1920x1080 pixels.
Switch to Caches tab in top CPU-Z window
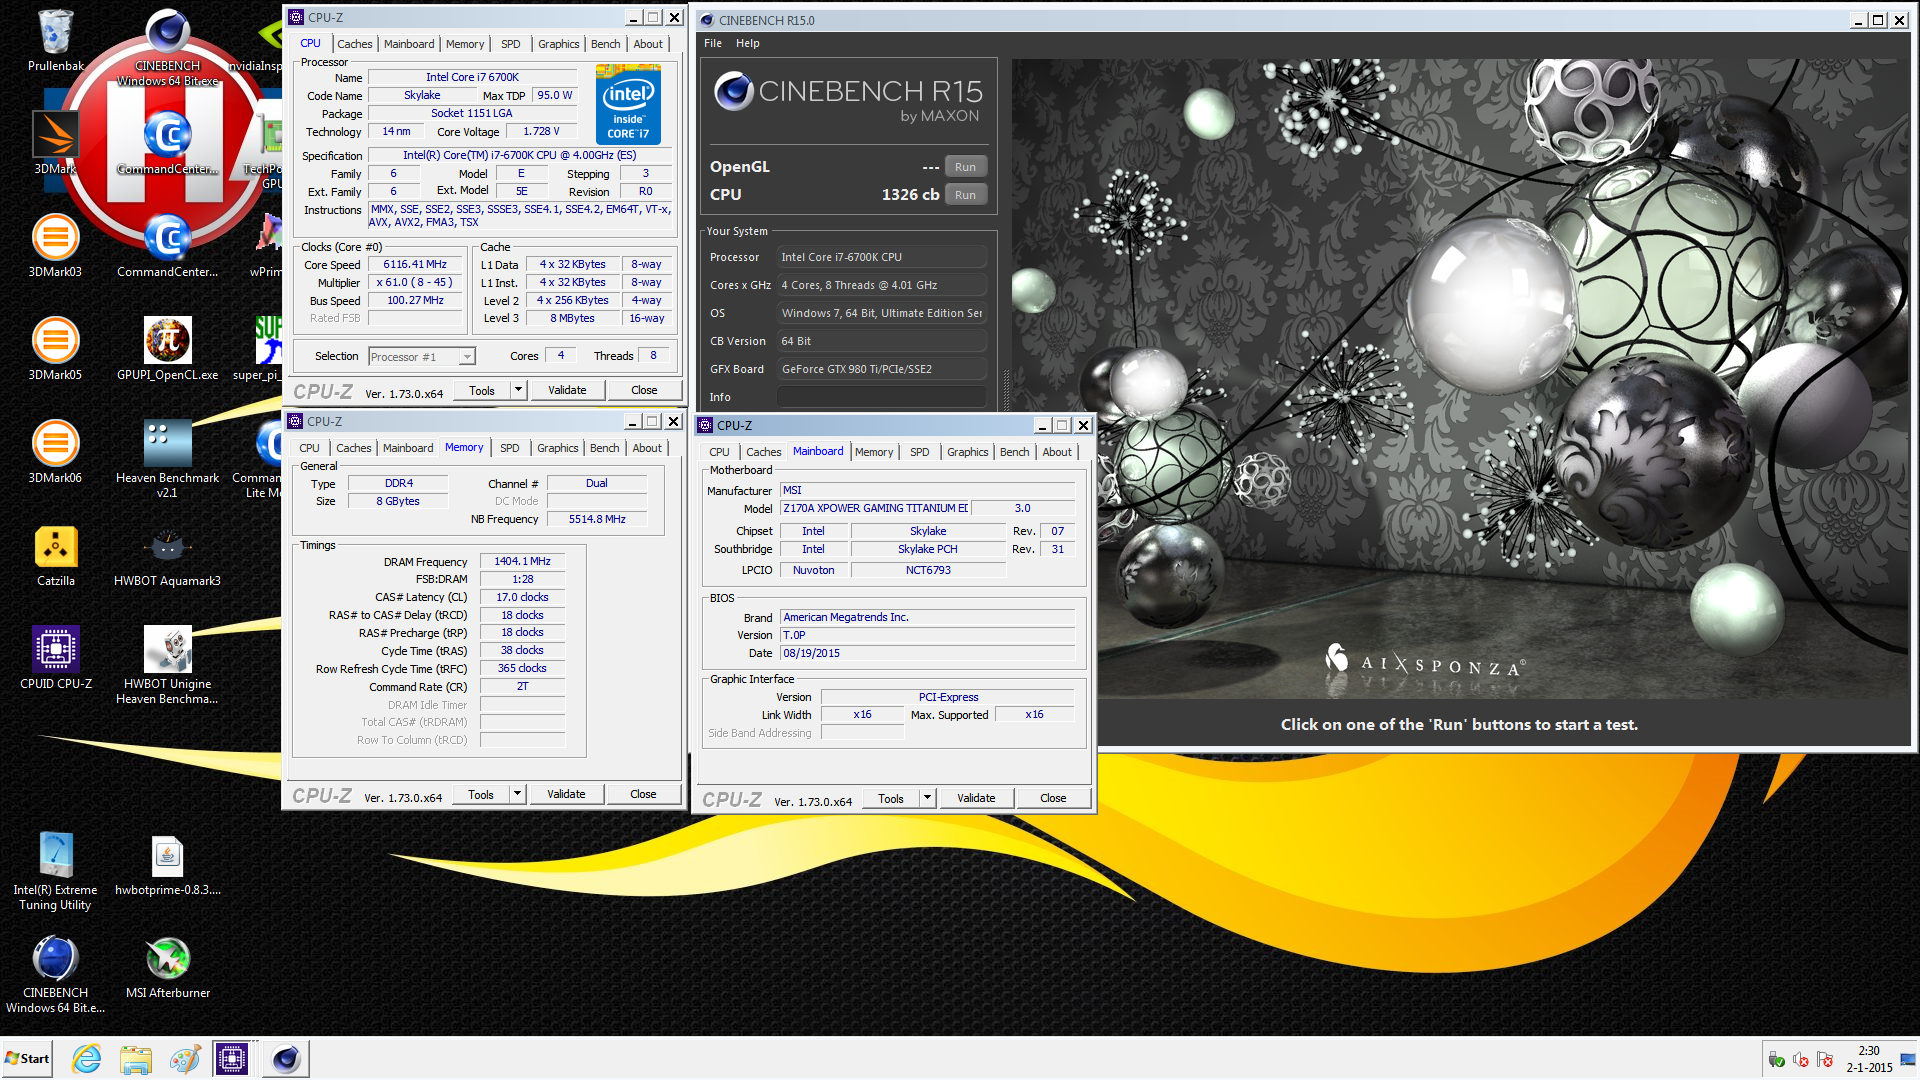point(355,44)
